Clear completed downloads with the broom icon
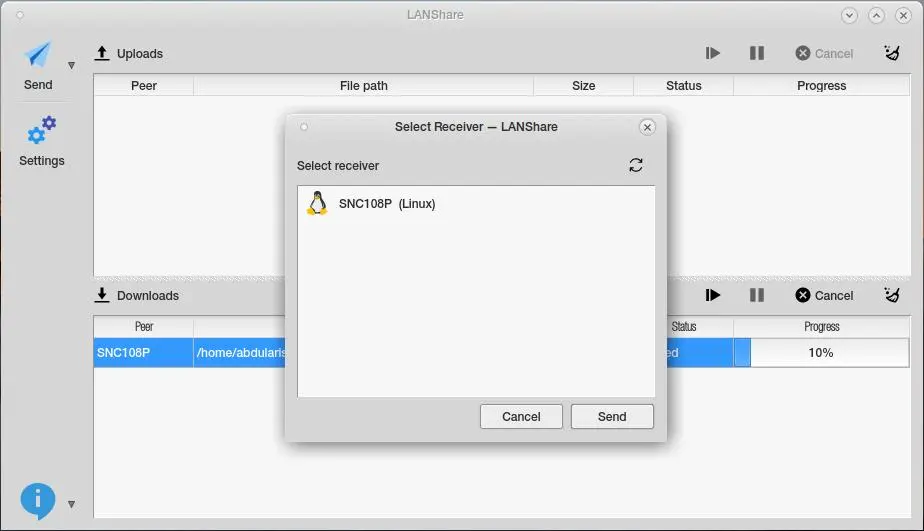The height and width of the screenshot is (531, 924). [x=892, y=295]
